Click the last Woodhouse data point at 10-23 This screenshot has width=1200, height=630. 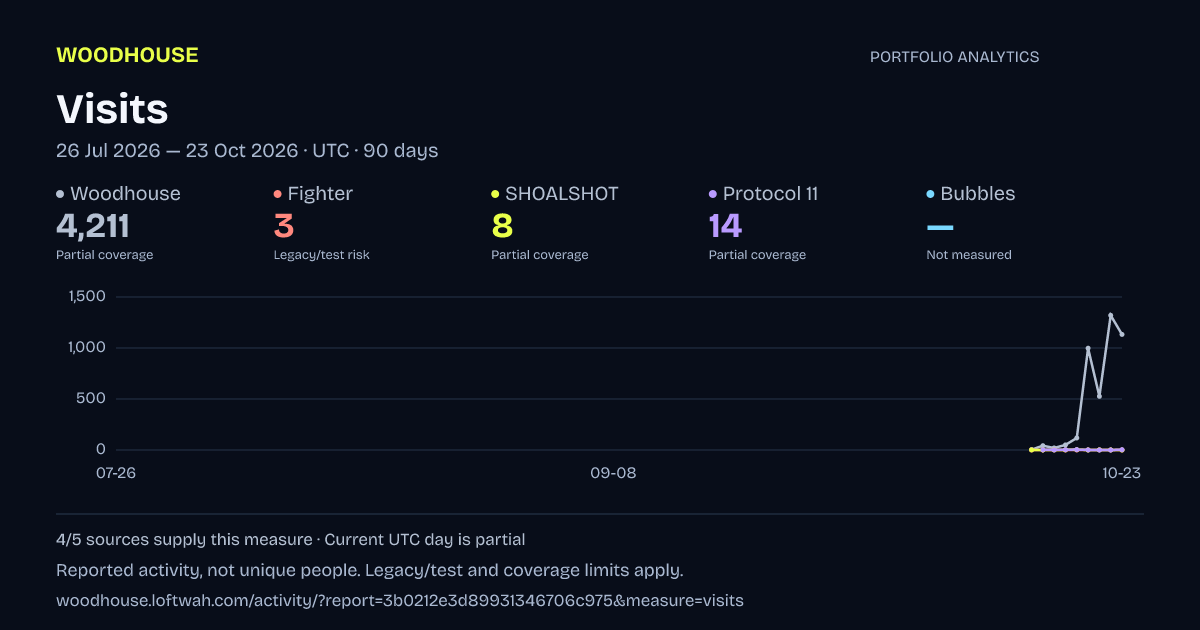click(x=1122, y=334)
